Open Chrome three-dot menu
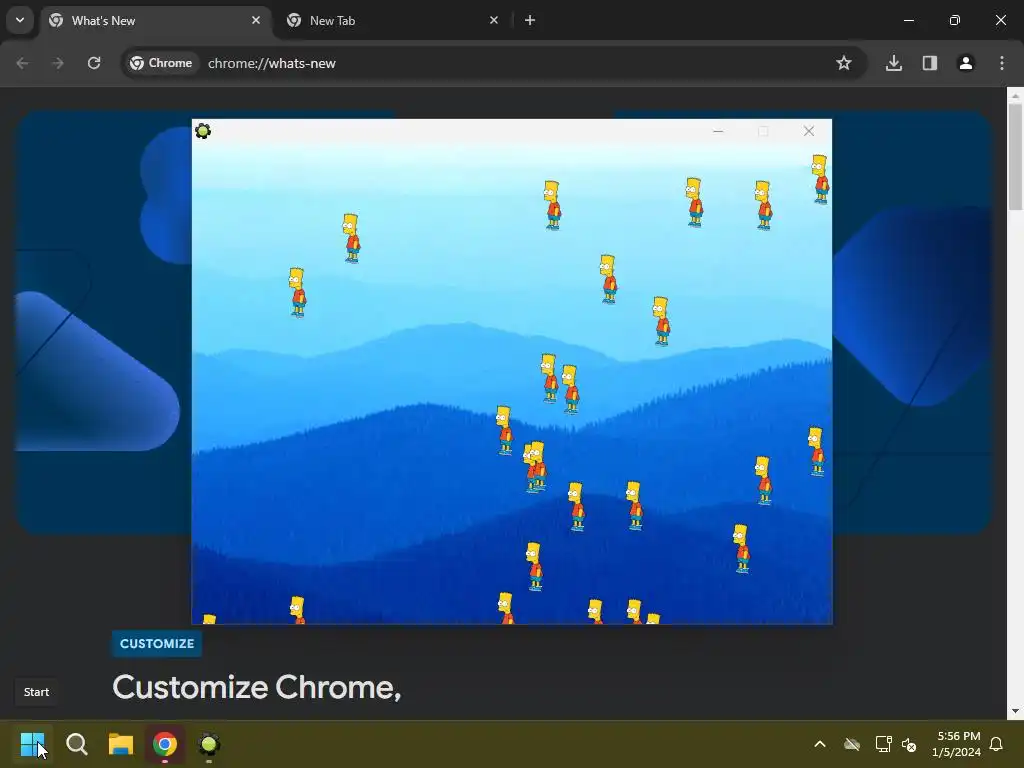The height and width of the screenshot is (768, 1024). click(x=1002, y=63)
